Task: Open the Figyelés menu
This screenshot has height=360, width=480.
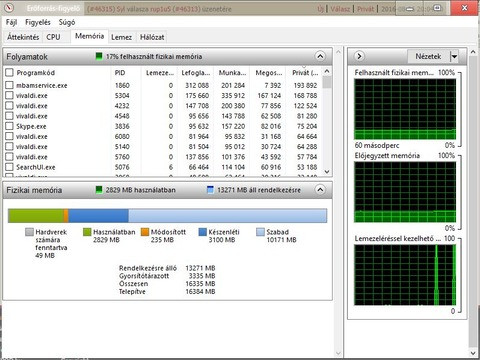Action: [38, 22]
